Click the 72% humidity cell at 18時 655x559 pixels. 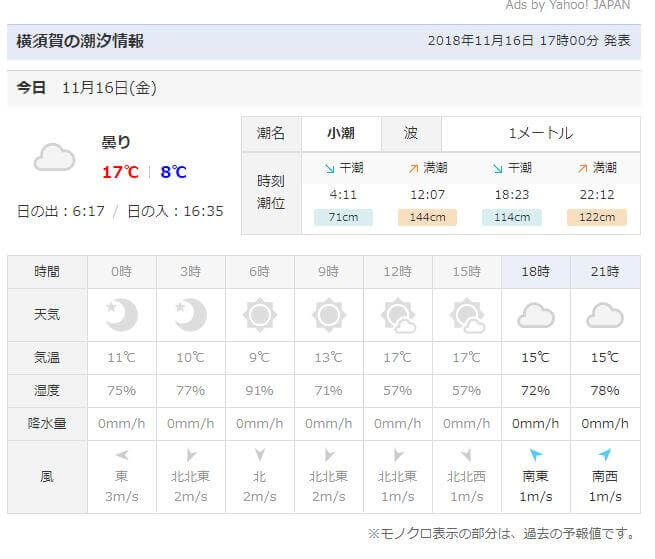pos(536,391)
